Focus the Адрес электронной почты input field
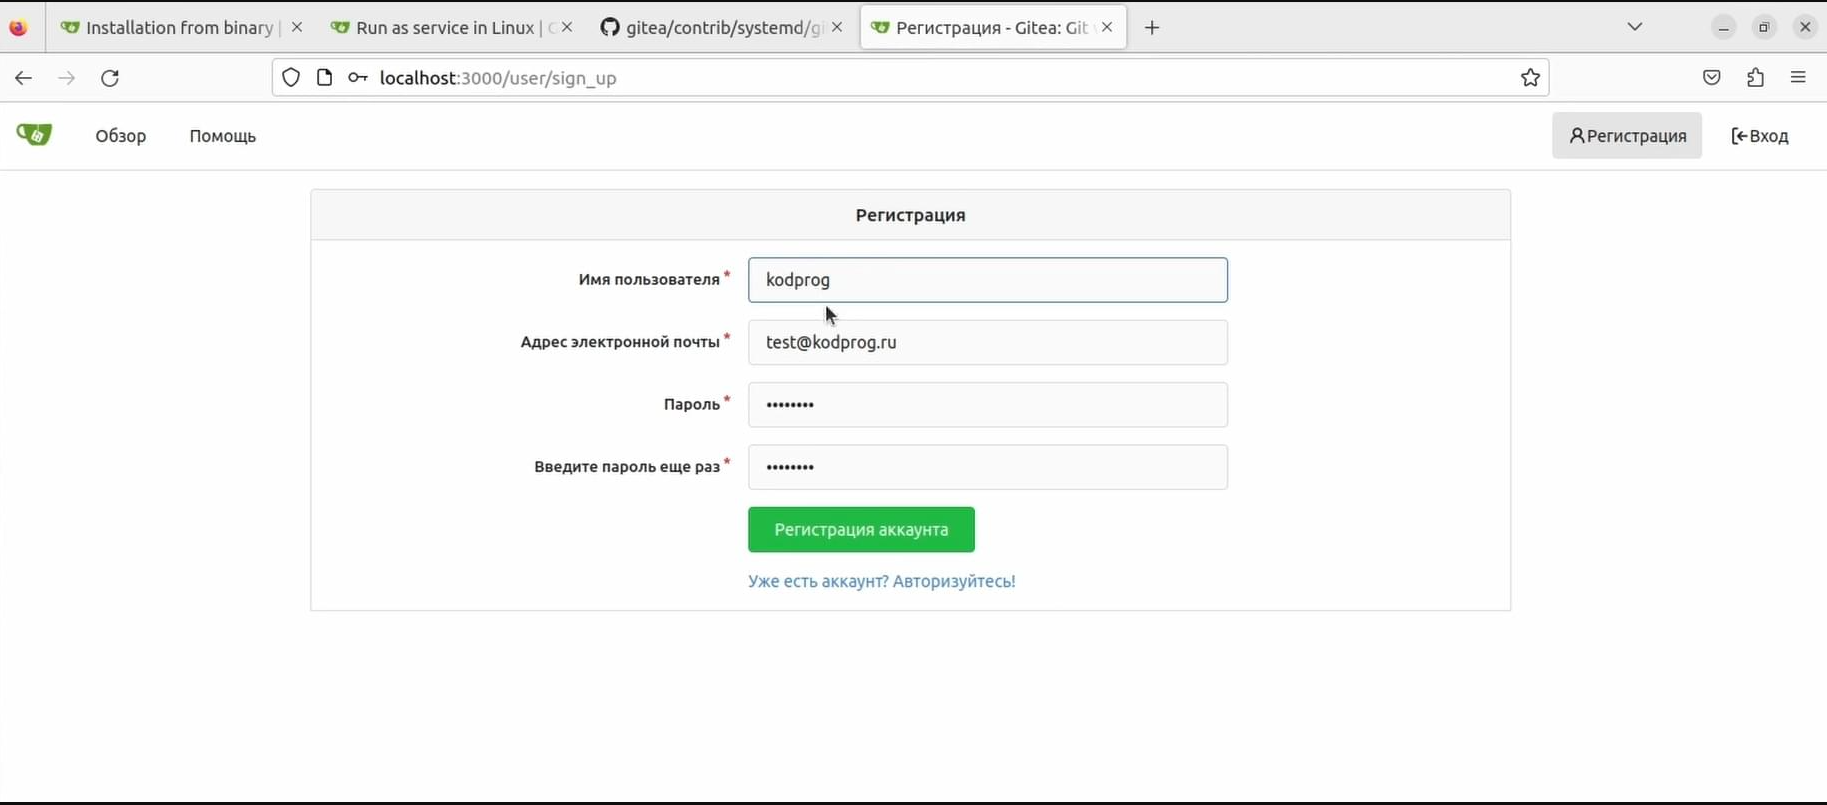 (x=987, y=342)
